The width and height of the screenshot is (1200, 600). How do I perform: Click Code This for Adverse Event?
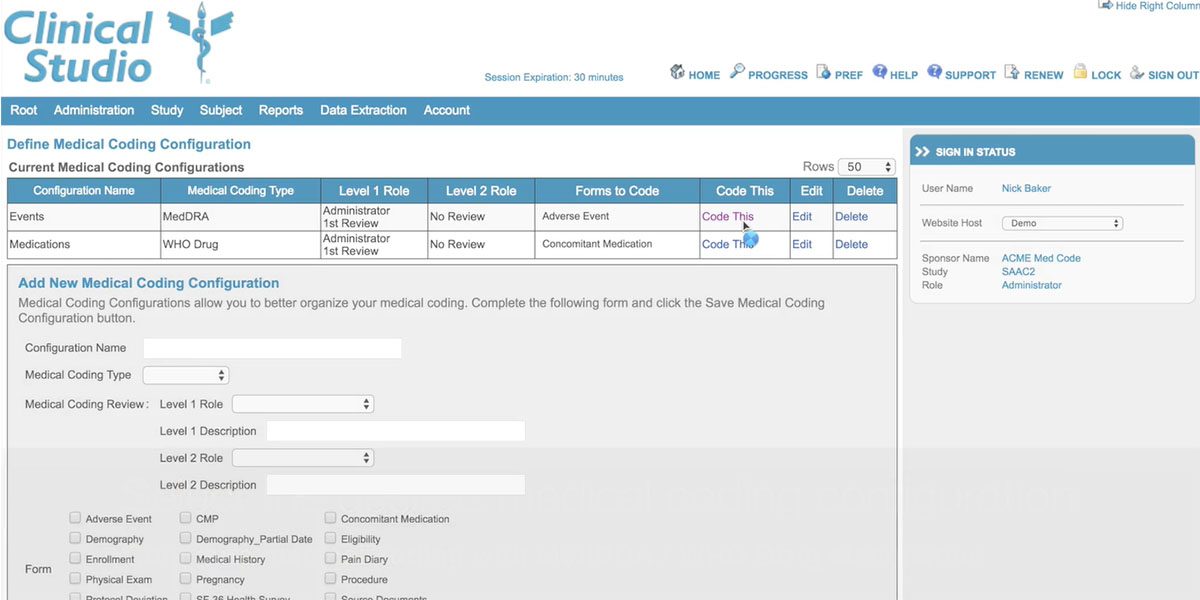[727, 215]
